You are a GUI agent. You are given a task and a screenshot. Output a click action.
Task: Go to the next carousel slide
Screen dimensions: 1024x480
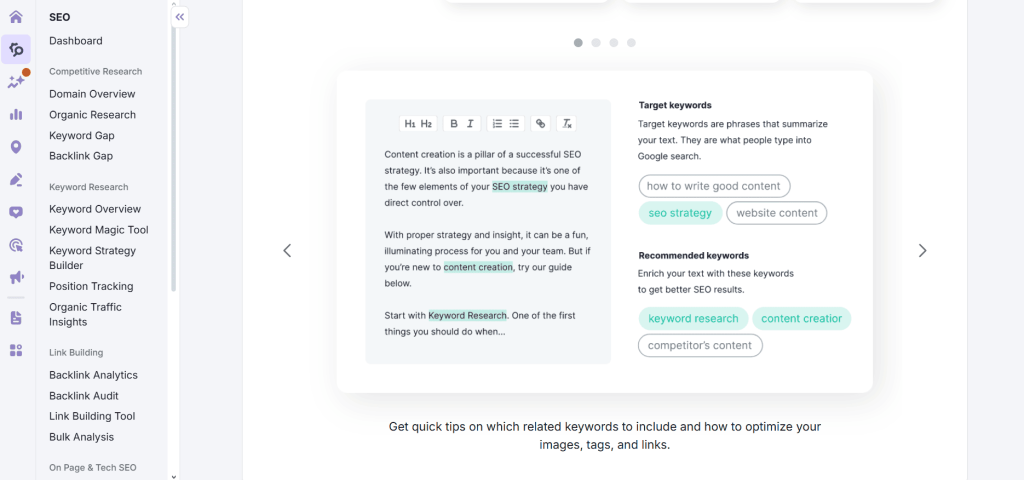coord(922,251)
